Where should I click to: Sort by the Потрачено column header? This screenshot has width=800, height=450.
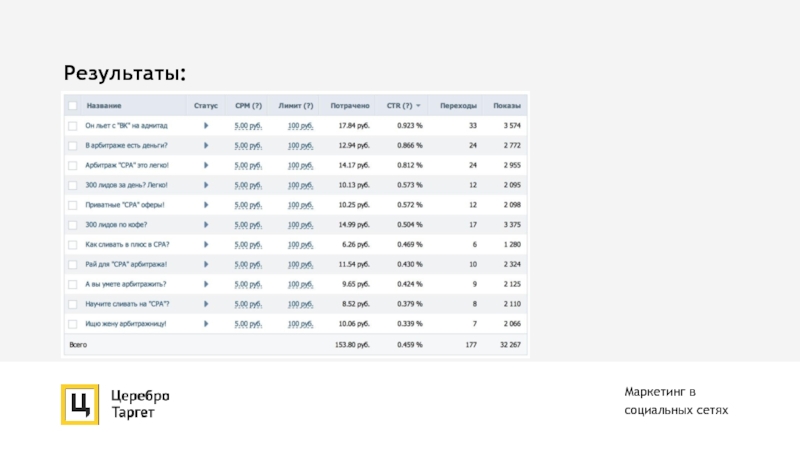tap(349, 106)
